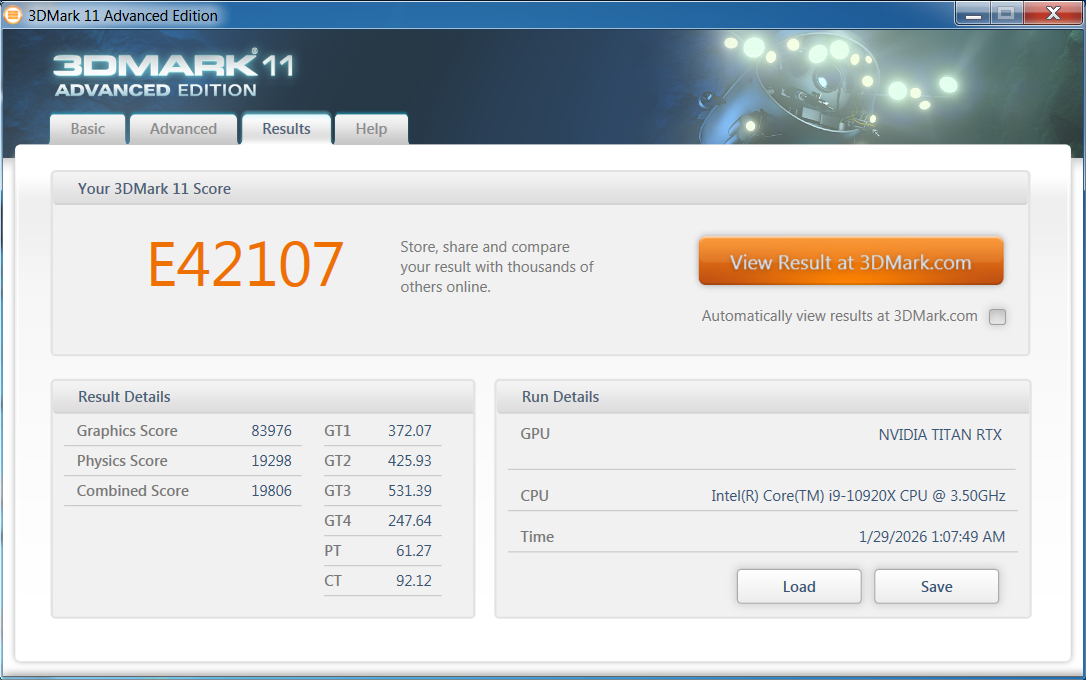Click the Combined Score value 19806
The width and height of the screenshot is (1086, 680).
271,491
